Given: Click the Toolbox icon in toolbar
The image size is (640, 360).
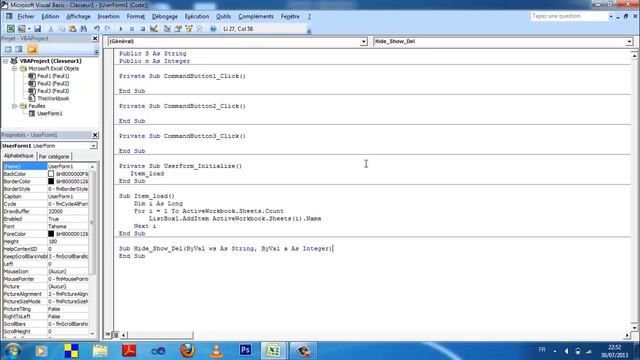Looking at the screenshot, I should [x=200, y=29].
